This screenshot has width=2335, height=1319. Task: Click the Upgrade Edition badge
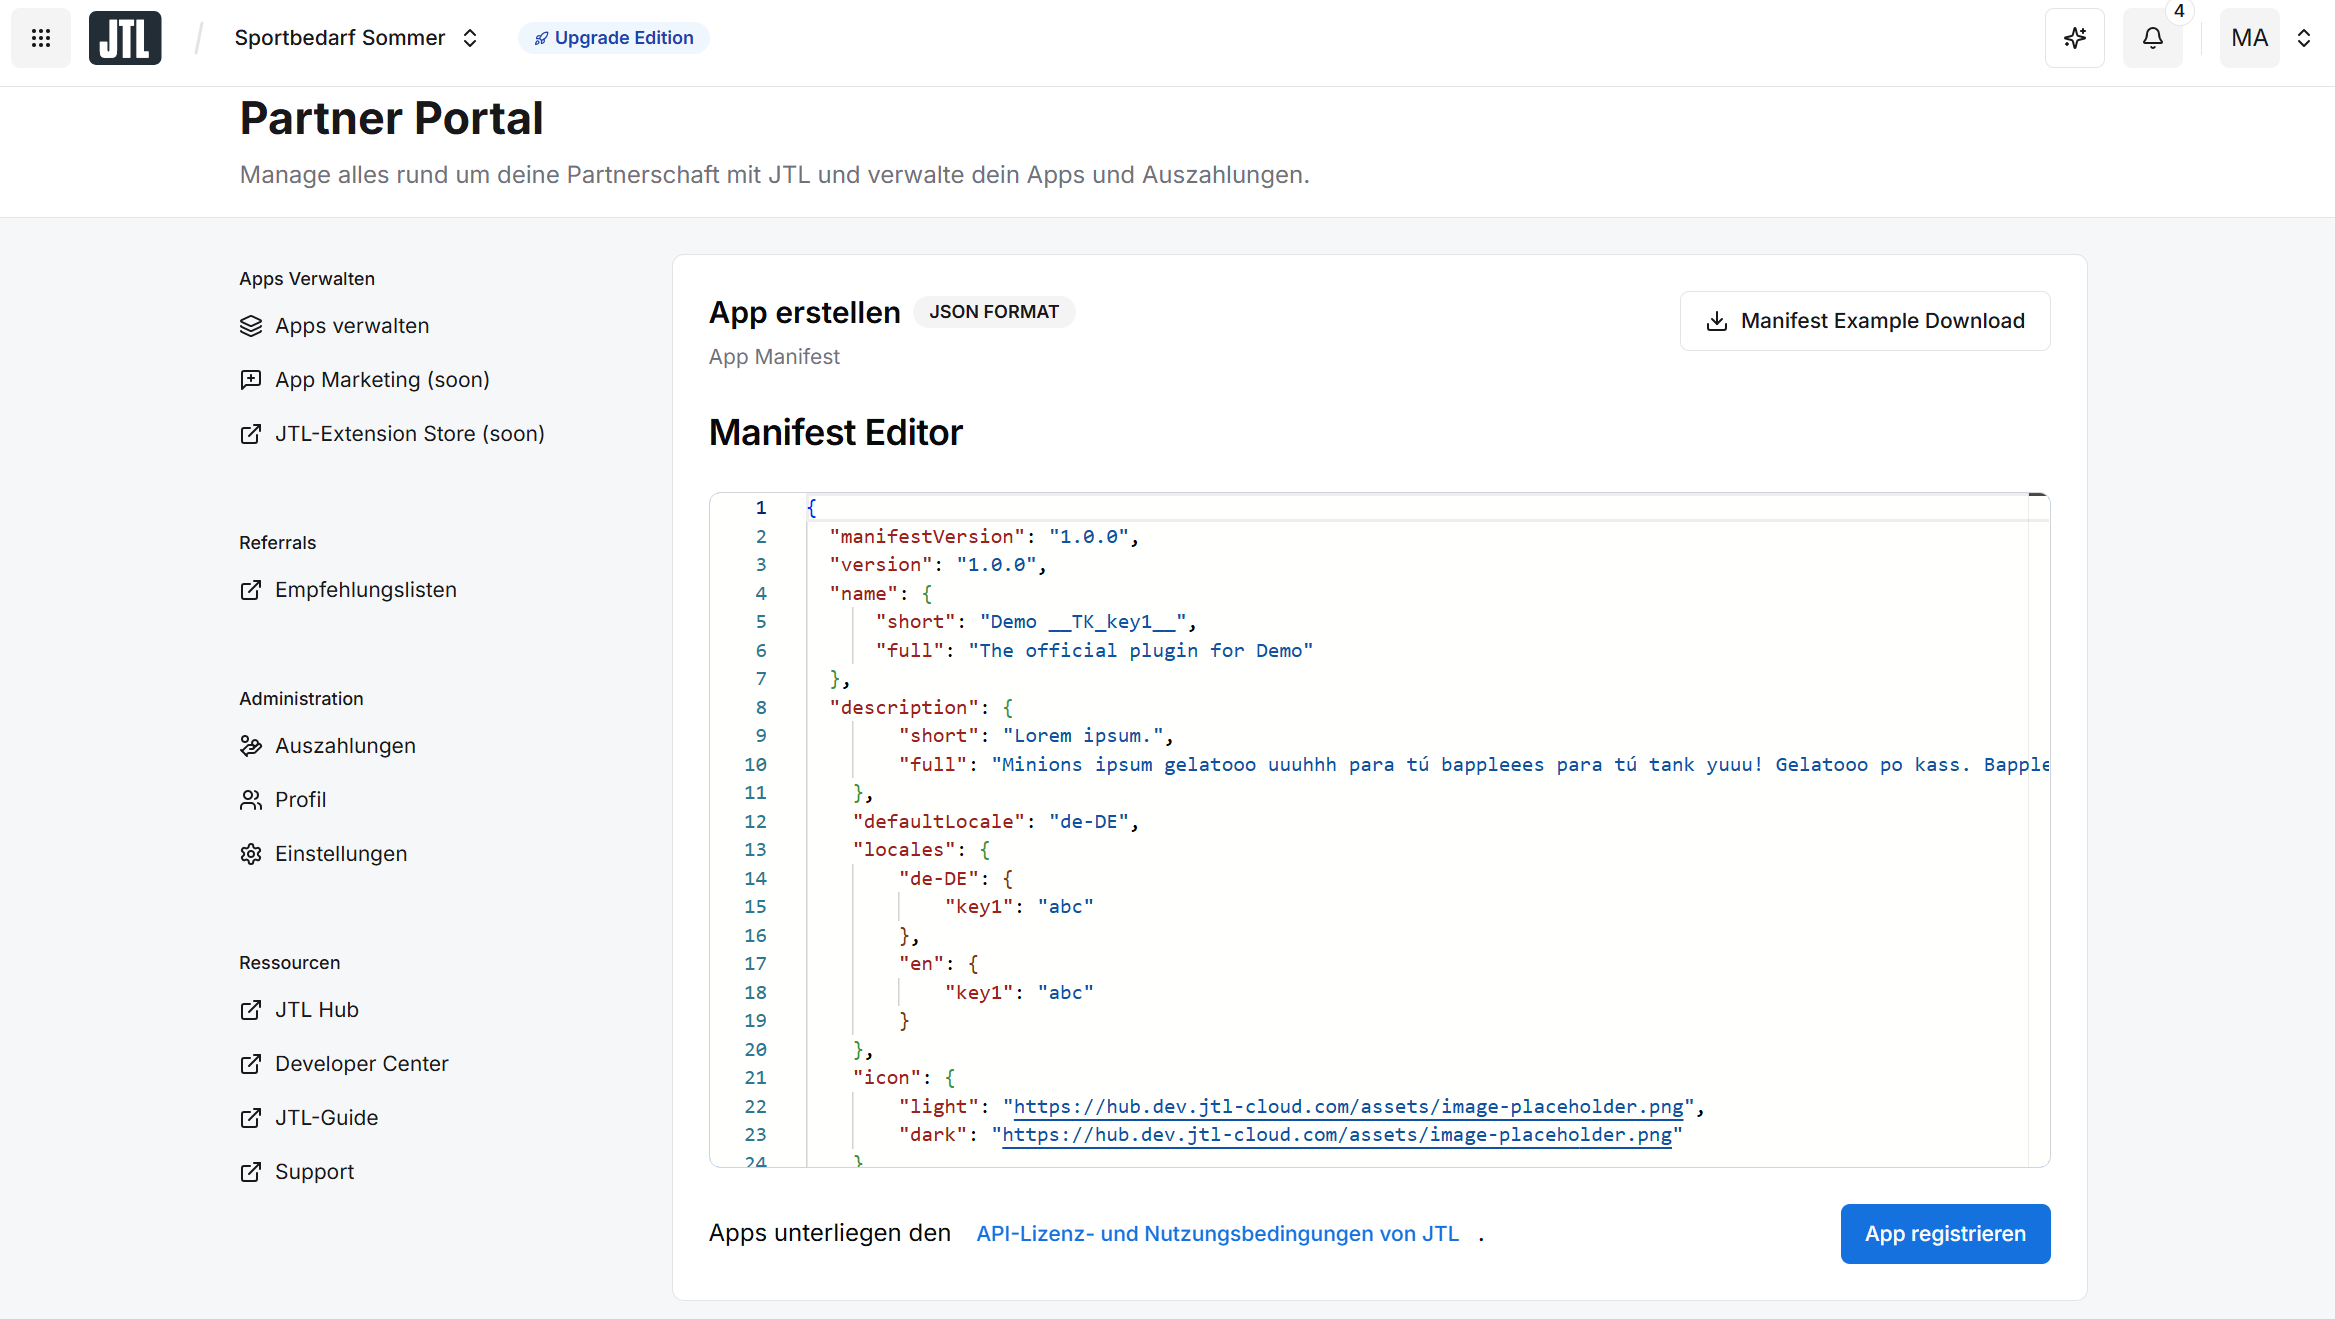[613, 38]
